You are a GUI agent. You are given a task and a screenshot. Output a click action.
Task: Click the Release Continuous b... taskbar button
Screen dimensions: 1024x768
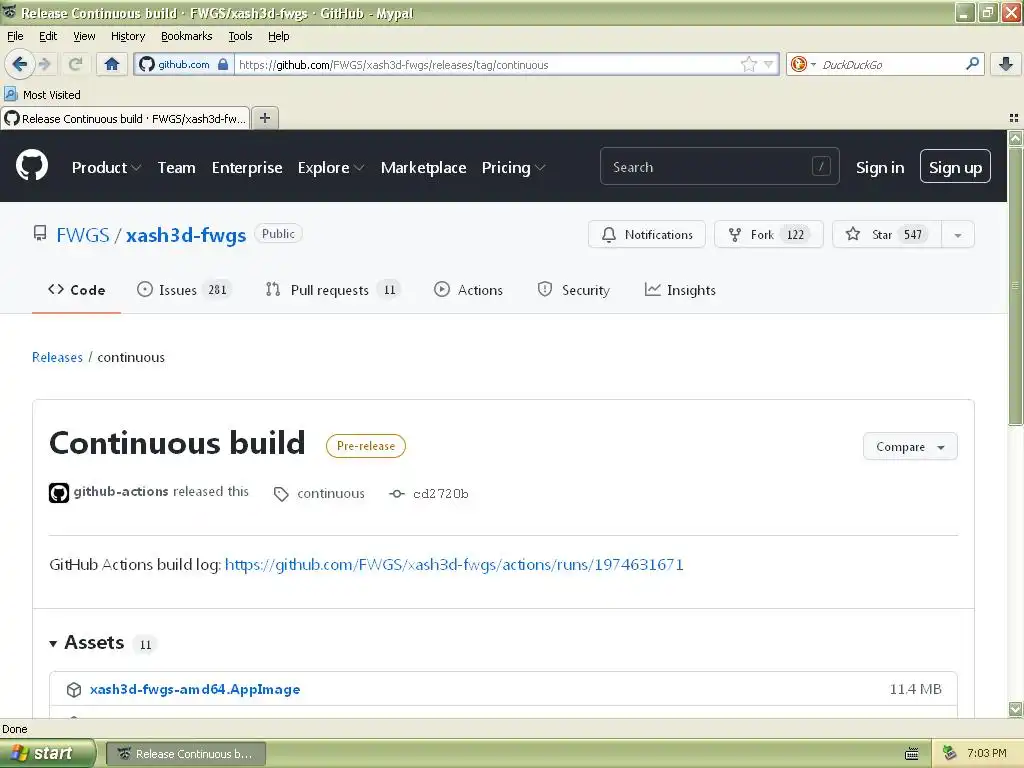(x=185, y=754)
